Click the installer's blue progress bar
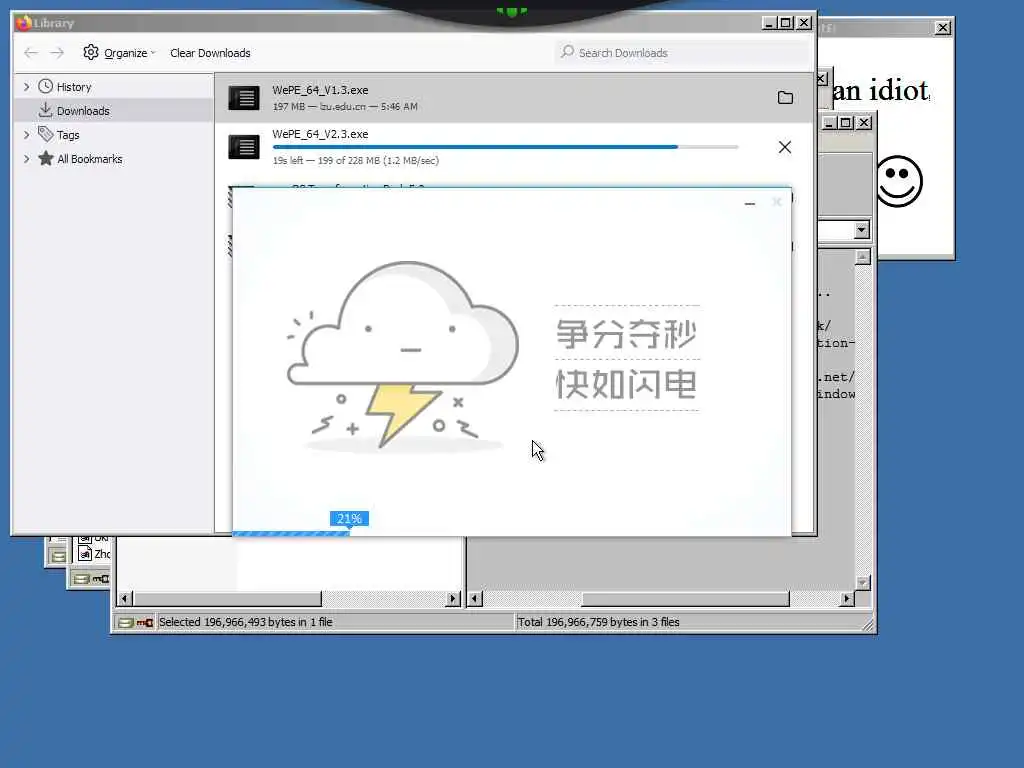 [291, 534]
